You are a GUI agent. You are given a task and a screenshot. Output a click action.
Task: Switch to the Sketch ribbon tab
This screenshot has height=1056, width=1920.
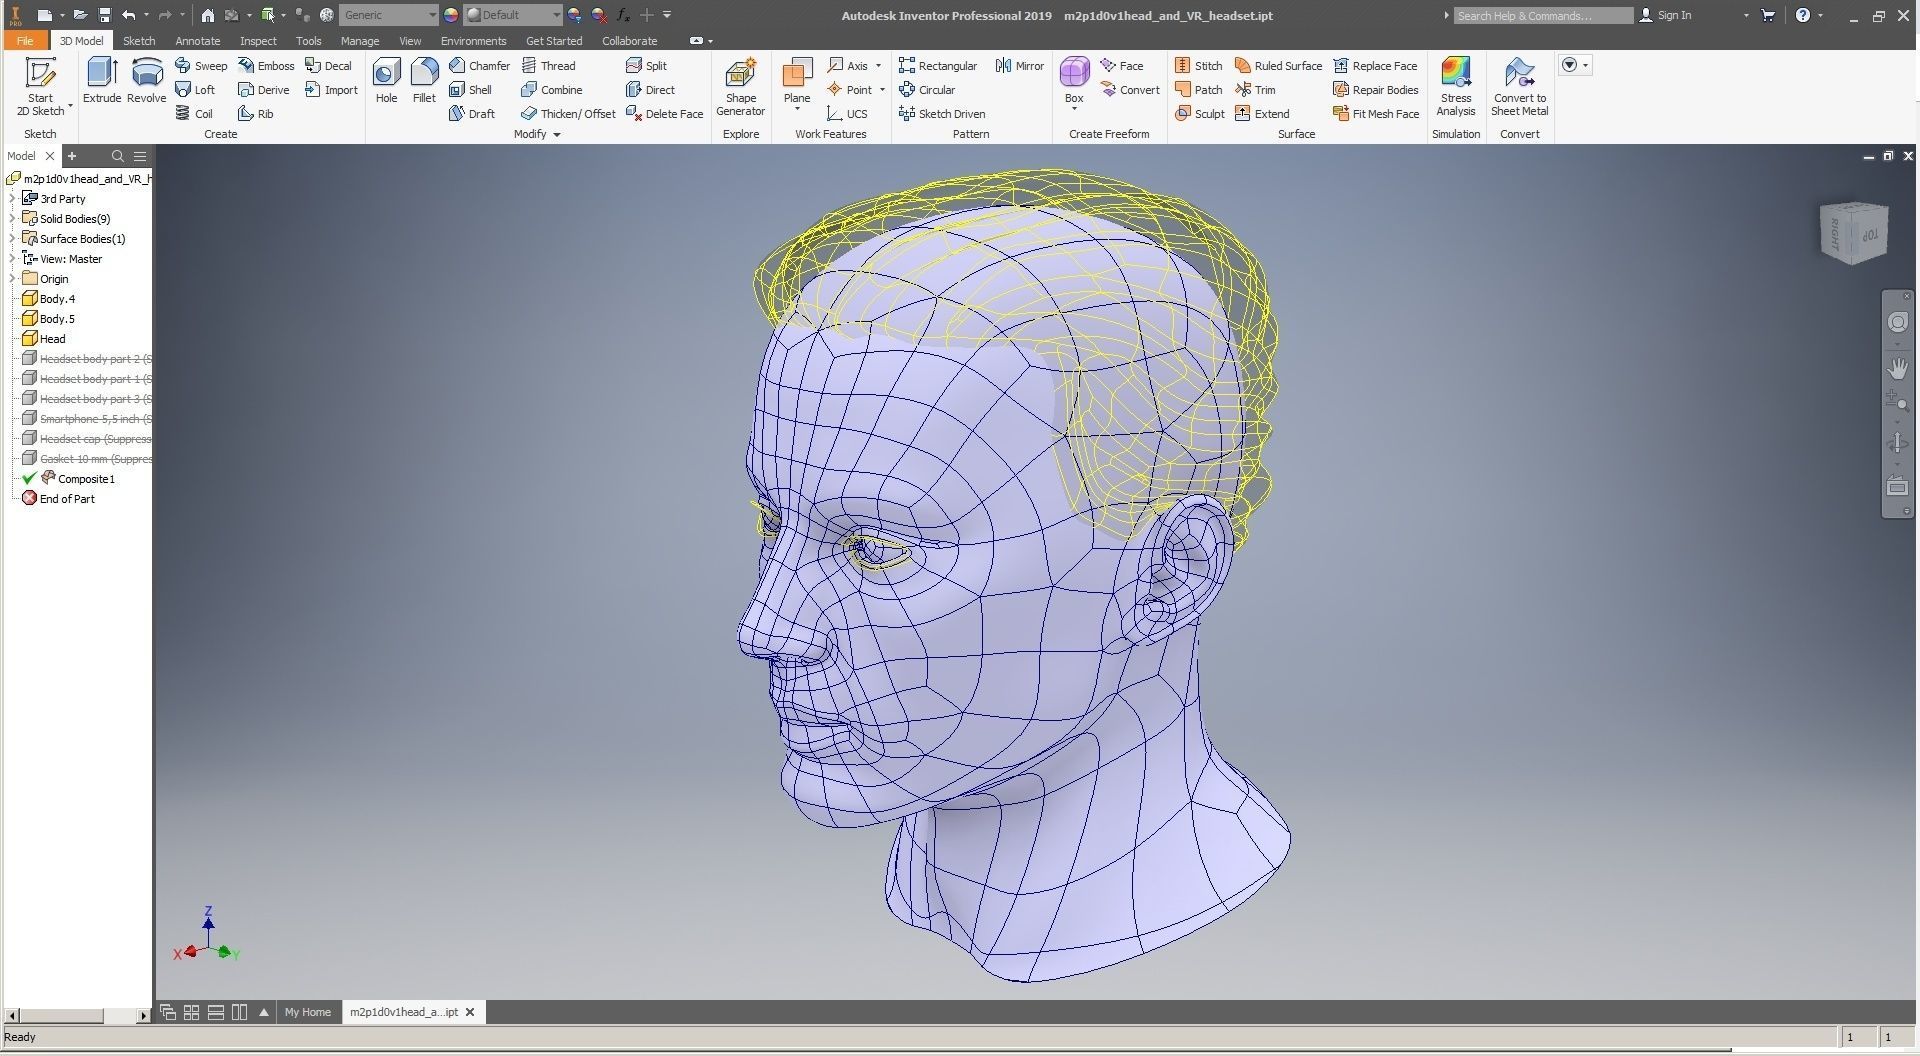139,41
